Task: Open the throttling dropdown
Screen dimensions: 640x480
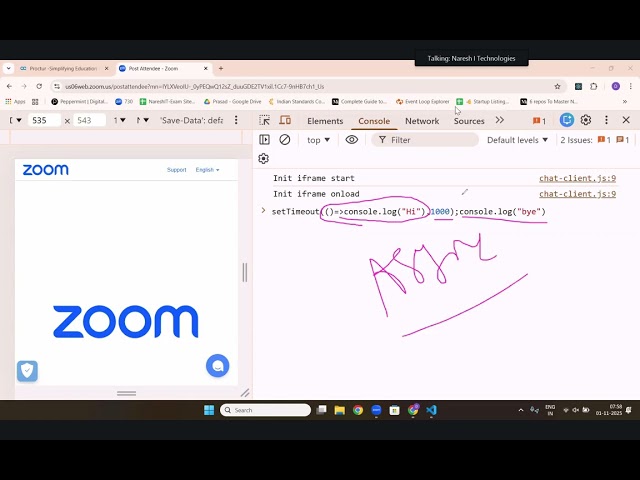Action: pyautogui.click(x=142, y=120)
